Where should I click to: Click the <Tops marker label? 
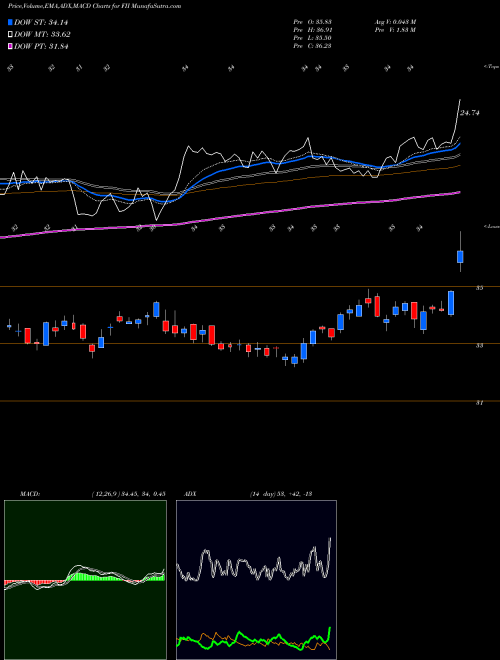pyautogui.click(x=491, y=67)
